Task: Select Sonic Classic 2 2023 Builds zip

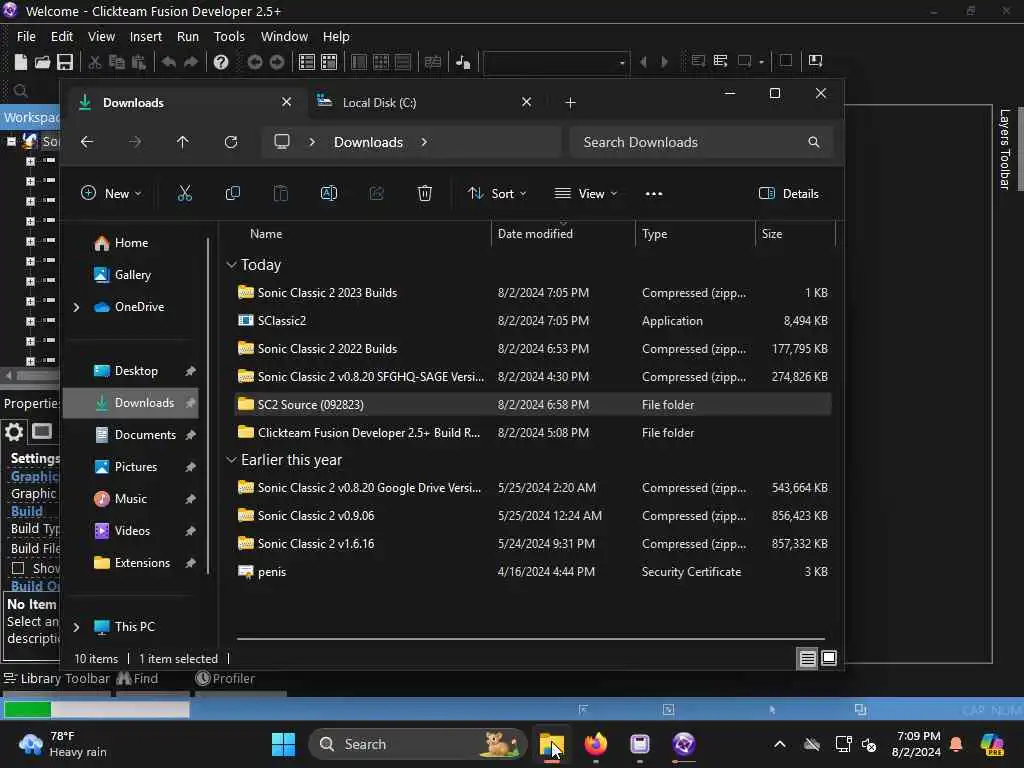Action: click(533, 293)
